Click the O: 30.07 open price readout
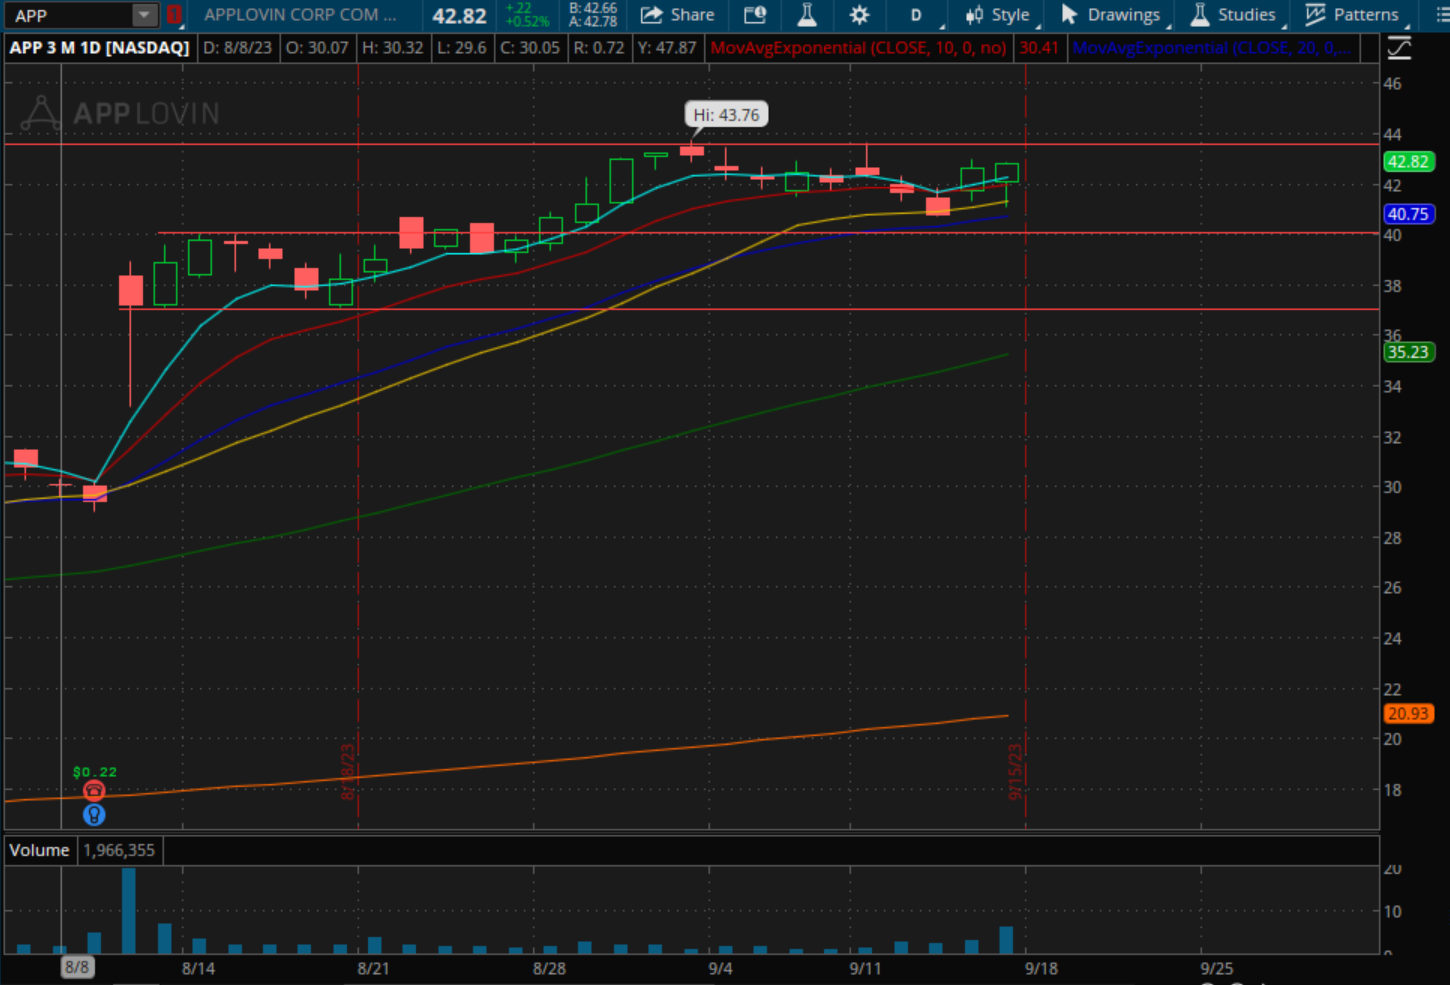 (x=317, y=48)
